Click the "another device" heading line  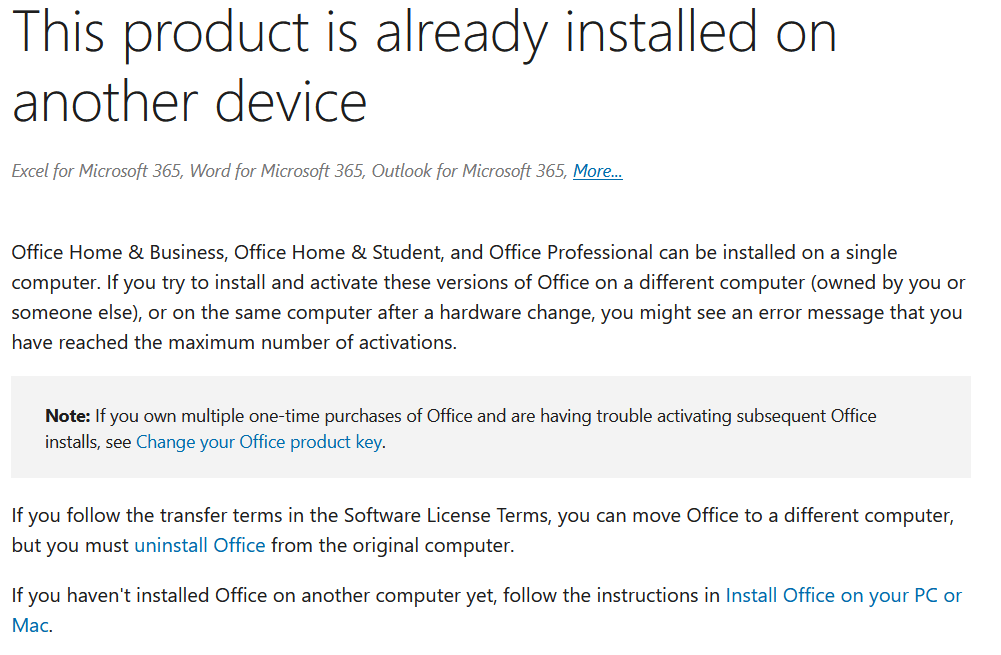point(190,102)
